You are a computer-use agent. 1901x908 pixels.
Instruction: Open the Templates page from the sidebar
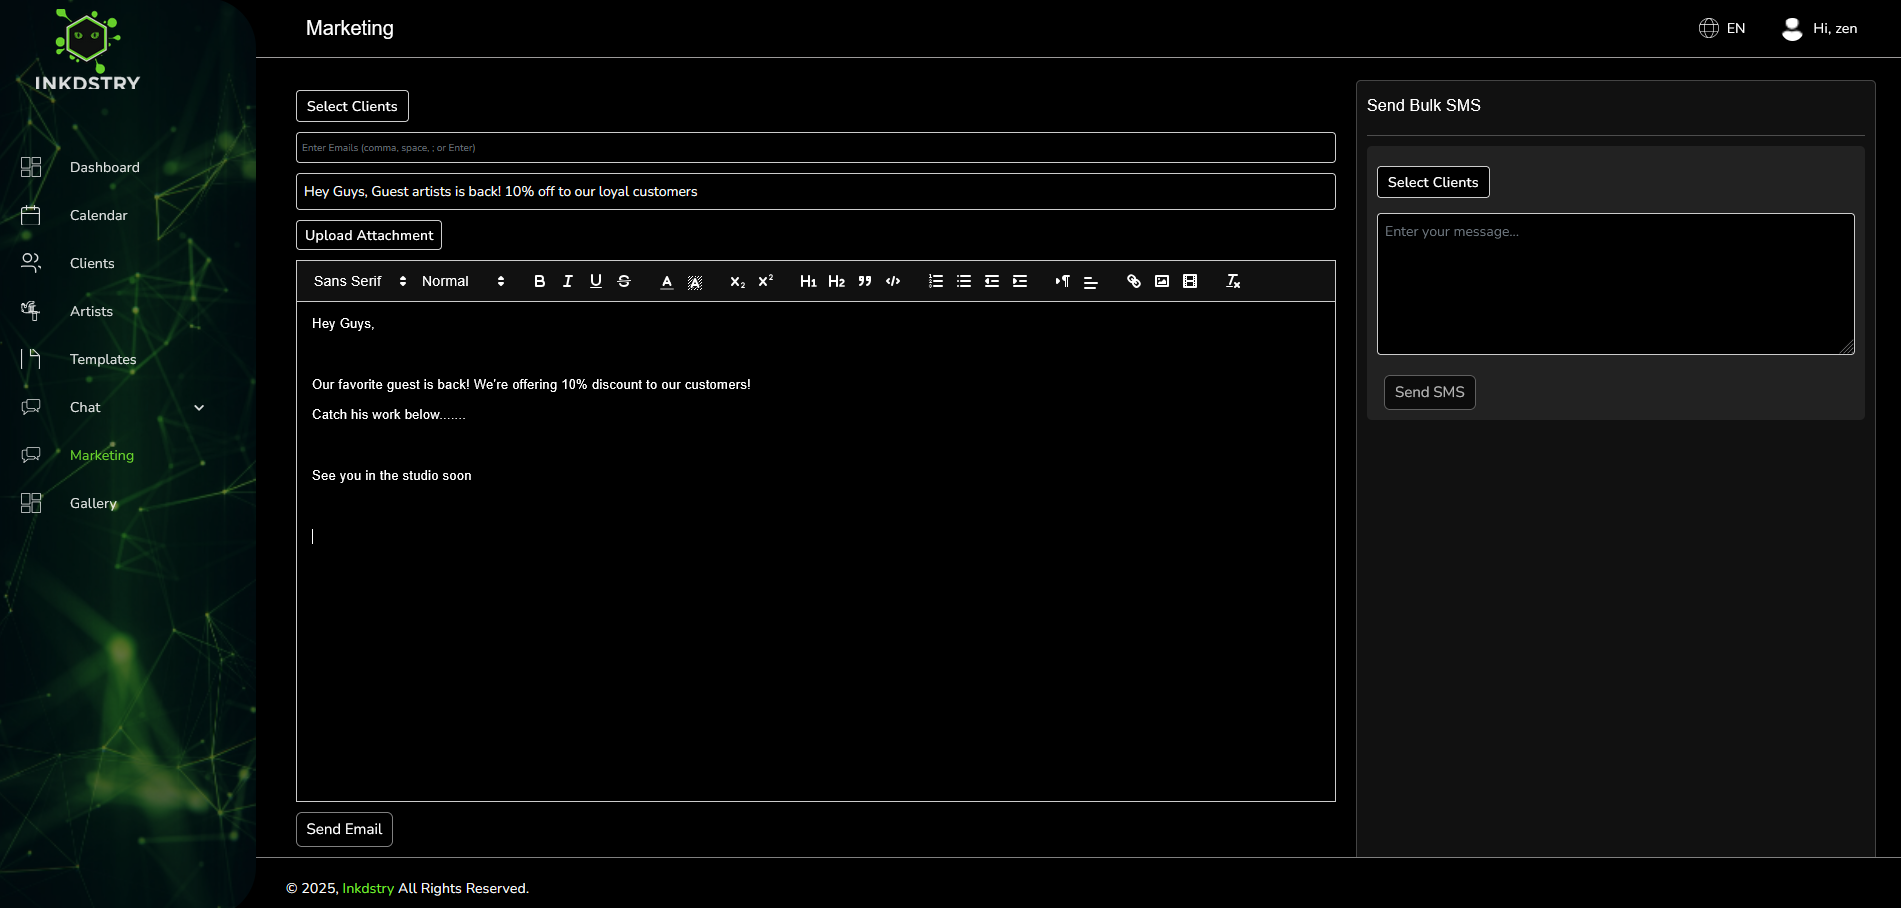pyautogui.click(x=102, y=359)
